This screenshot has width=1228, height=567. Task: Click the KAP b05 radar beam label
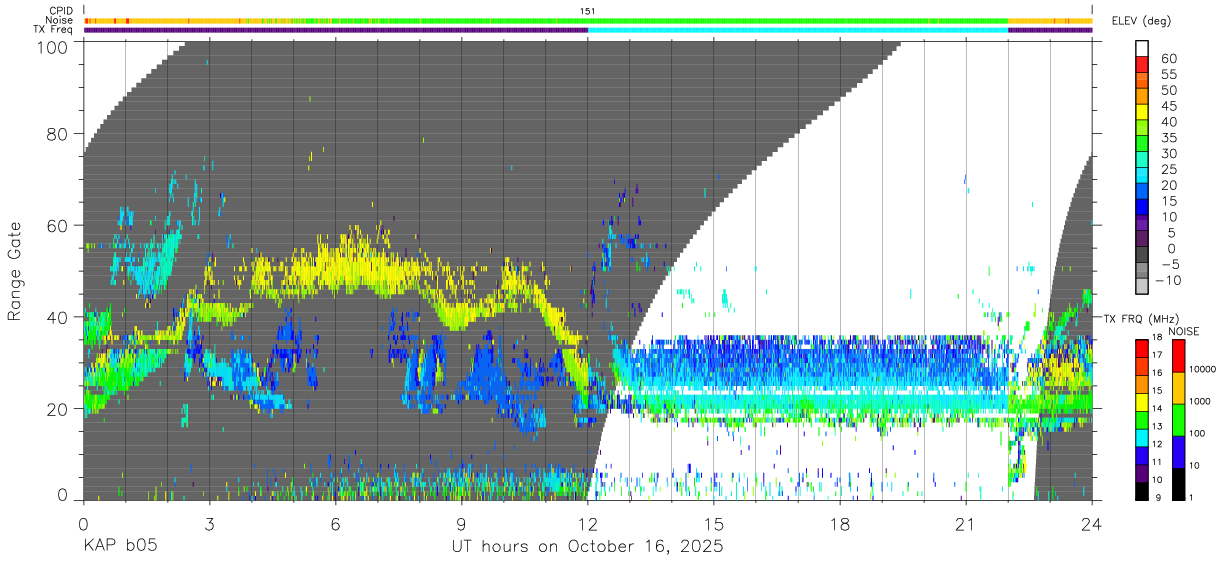pos(120,547)
